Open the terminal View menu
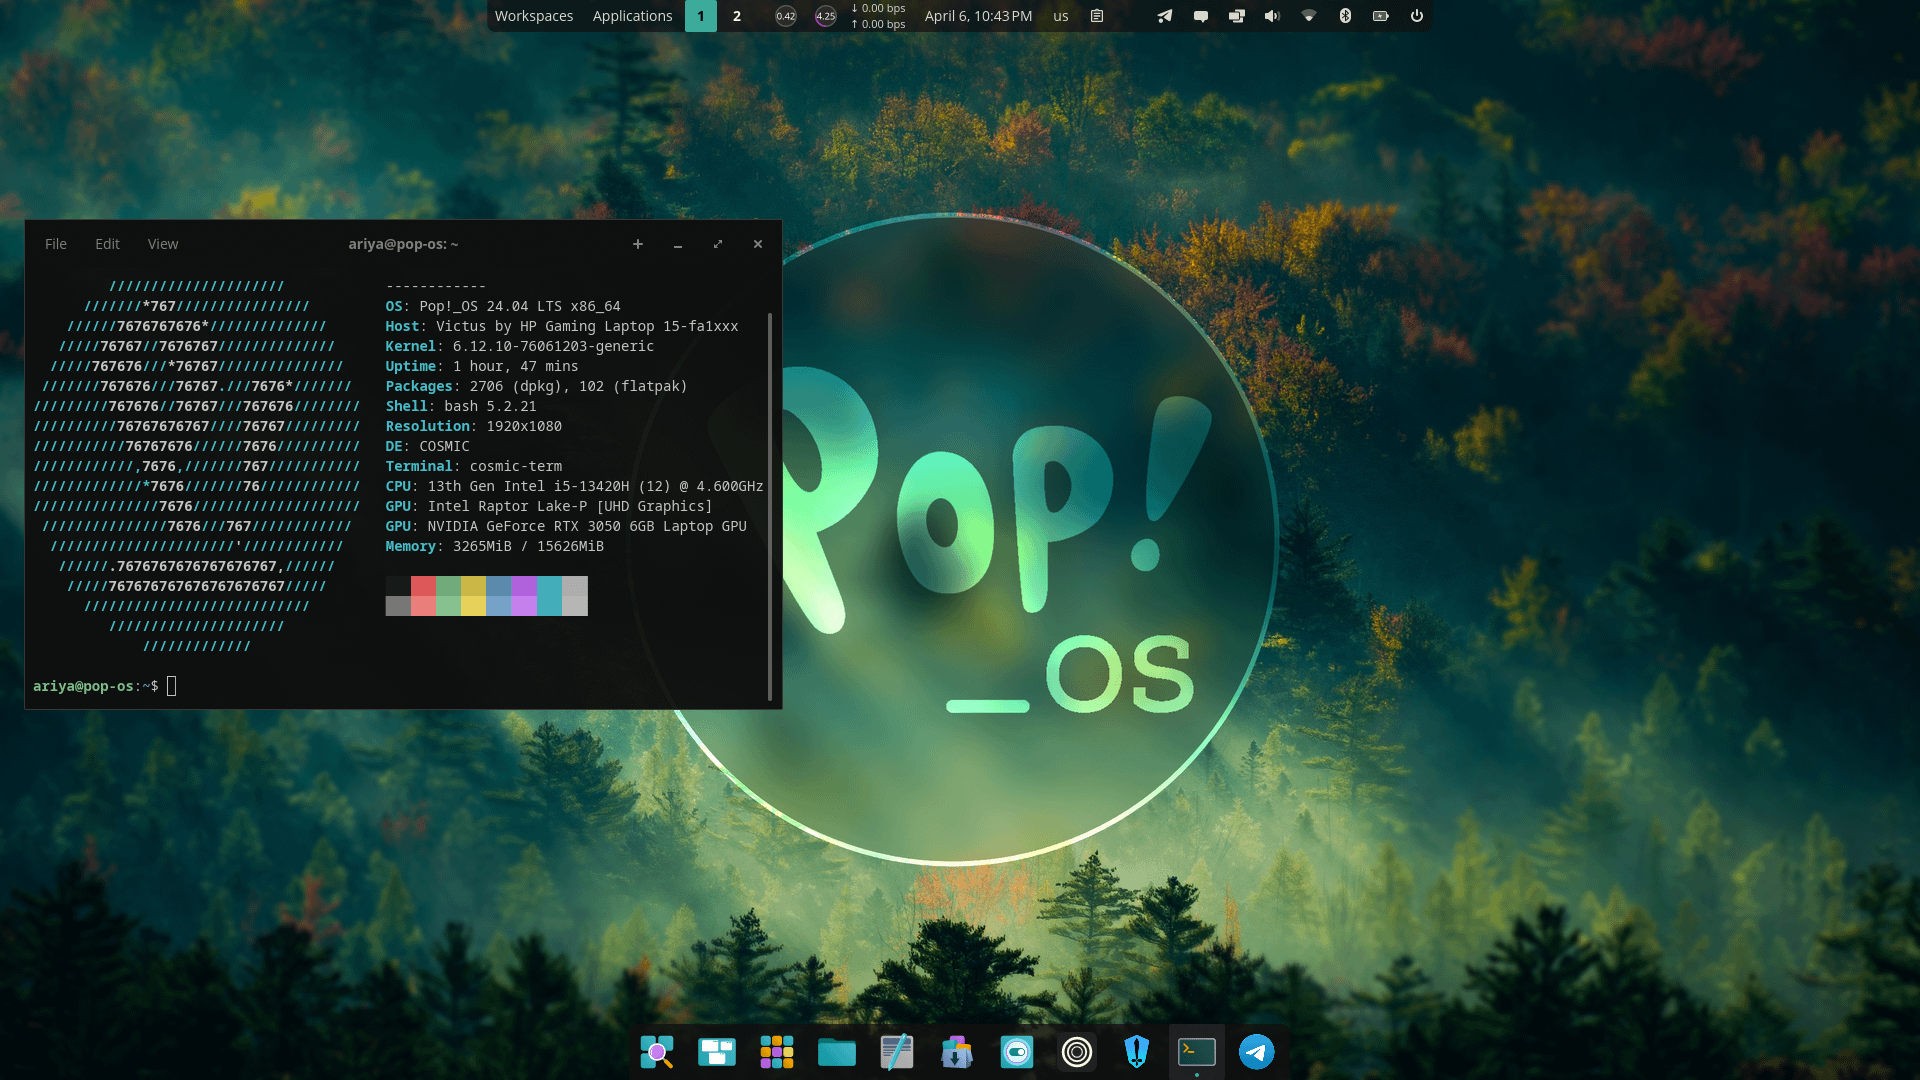 tap(163, 244)
